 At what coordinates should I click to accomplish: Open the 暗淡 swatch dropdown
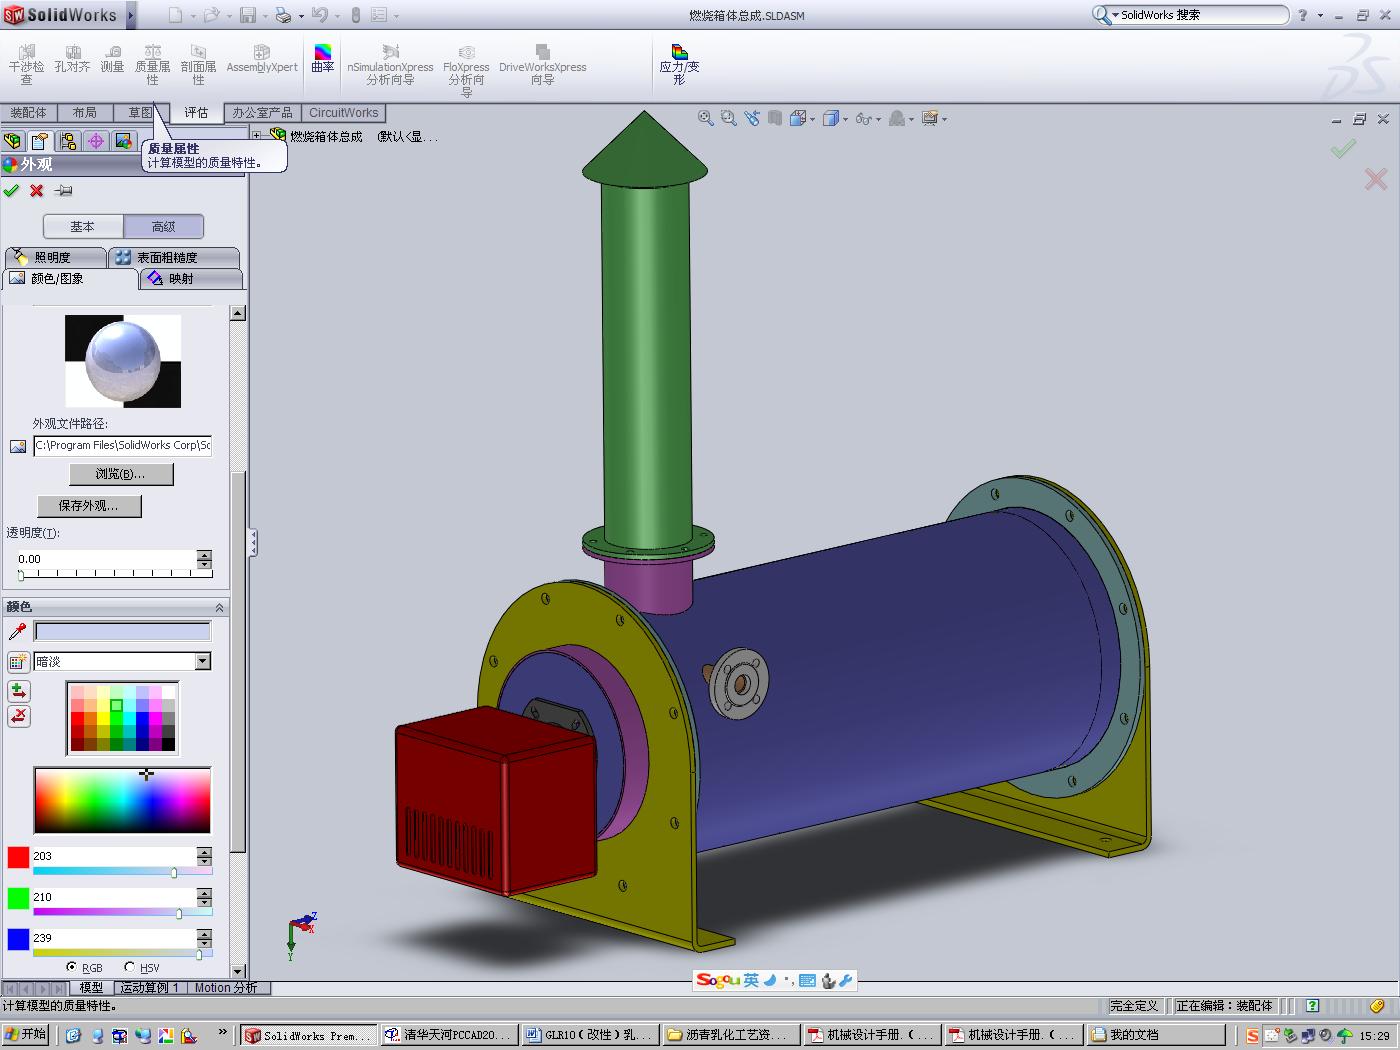pyautogui.click(x=203, y=661)
